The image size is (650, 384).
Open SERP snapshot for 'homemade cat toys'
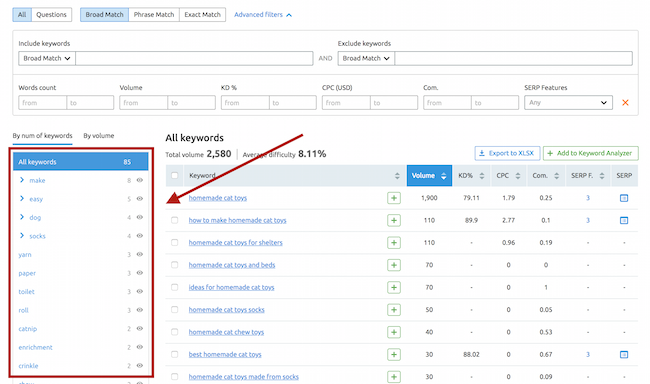624,198
